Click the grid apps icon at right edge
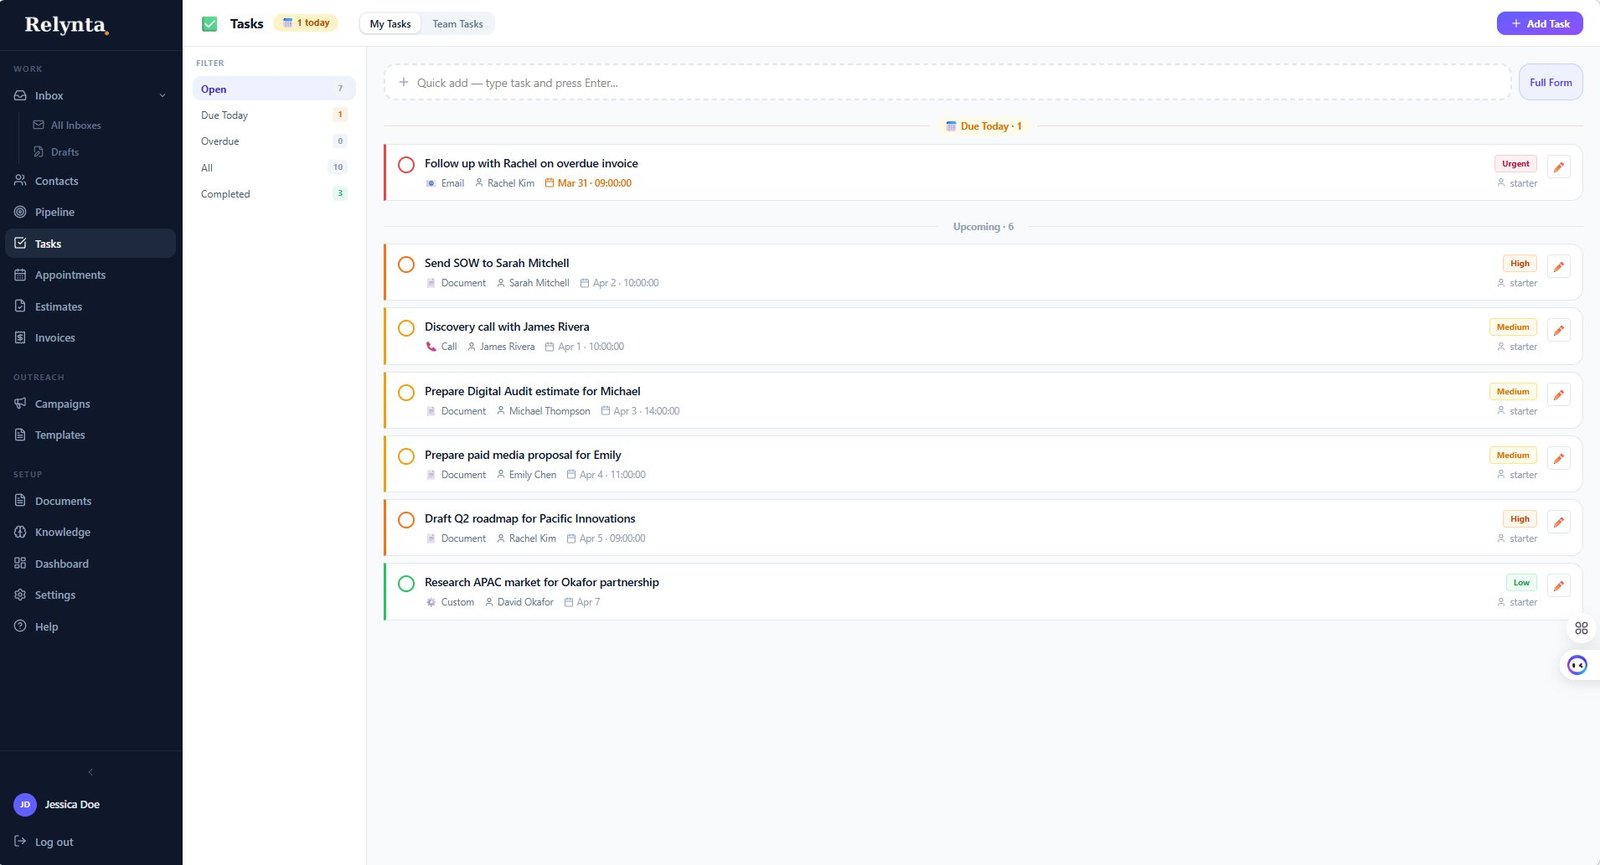Viewport: 1600px width, 865px height. [1581, 628]
